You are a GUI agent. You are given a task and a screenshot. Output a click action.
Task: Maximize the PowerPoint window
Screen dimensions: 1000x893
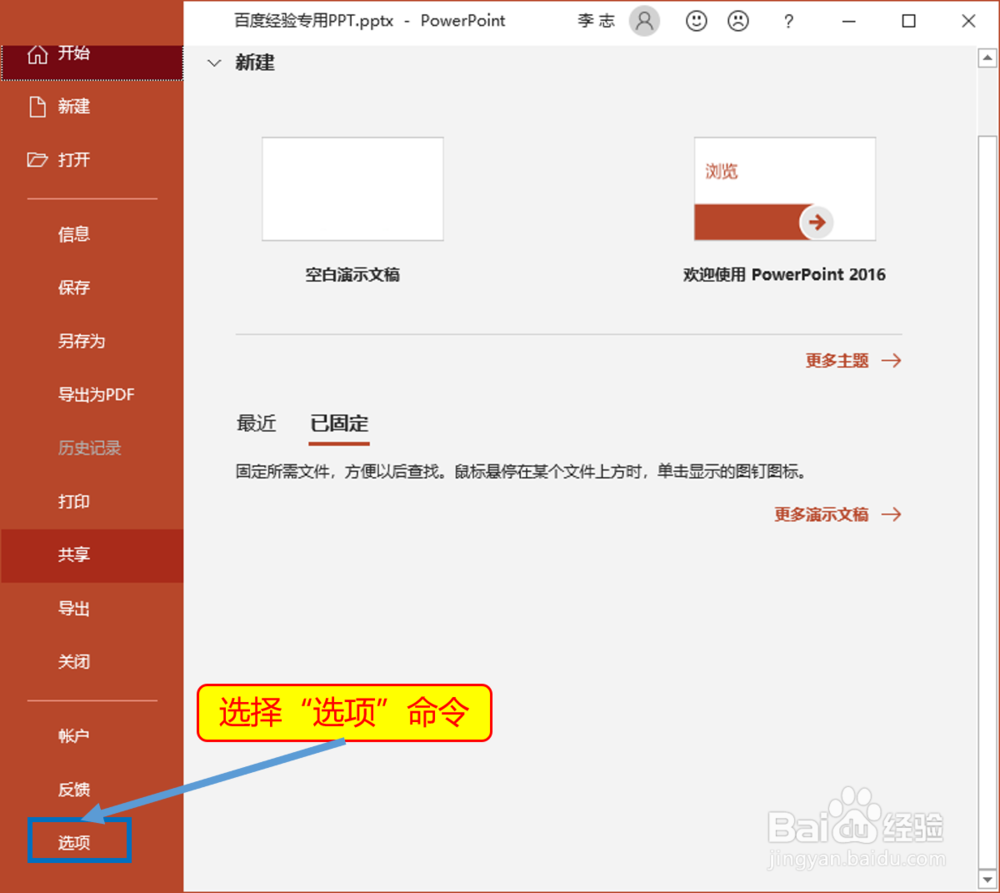[x=909, y=21]
